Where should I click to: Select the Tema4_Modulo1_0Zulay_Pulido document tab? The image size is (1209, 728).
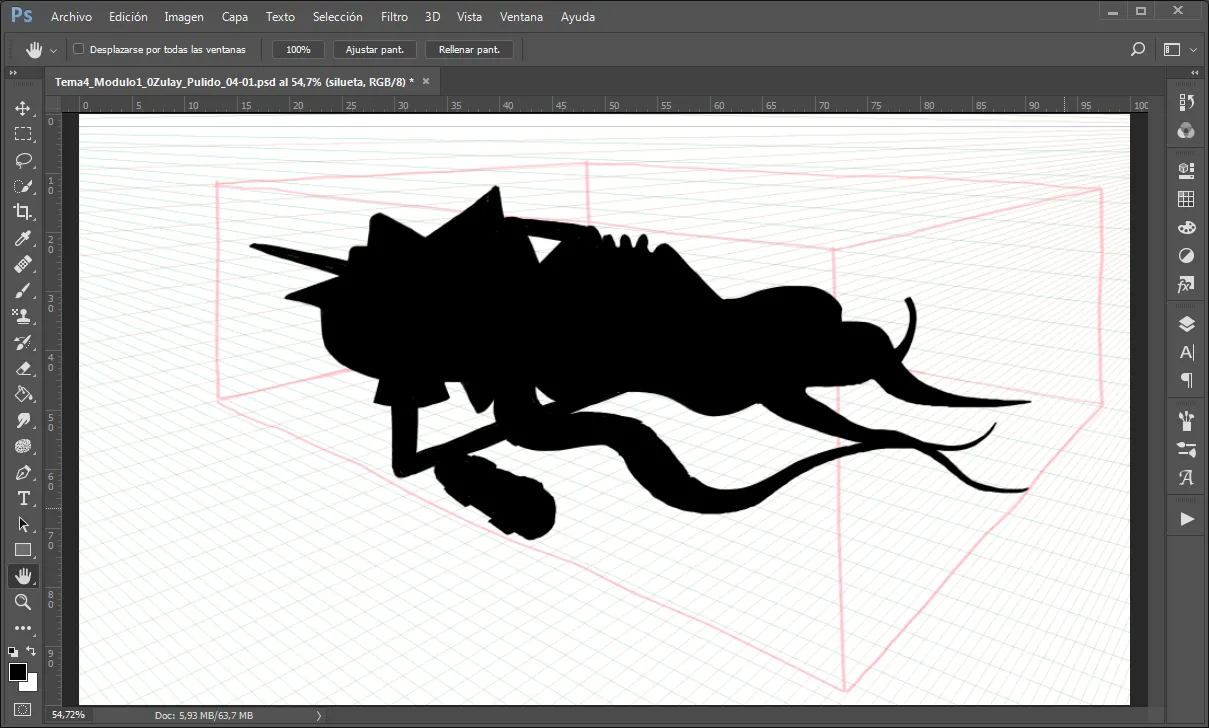coord(235,81)
